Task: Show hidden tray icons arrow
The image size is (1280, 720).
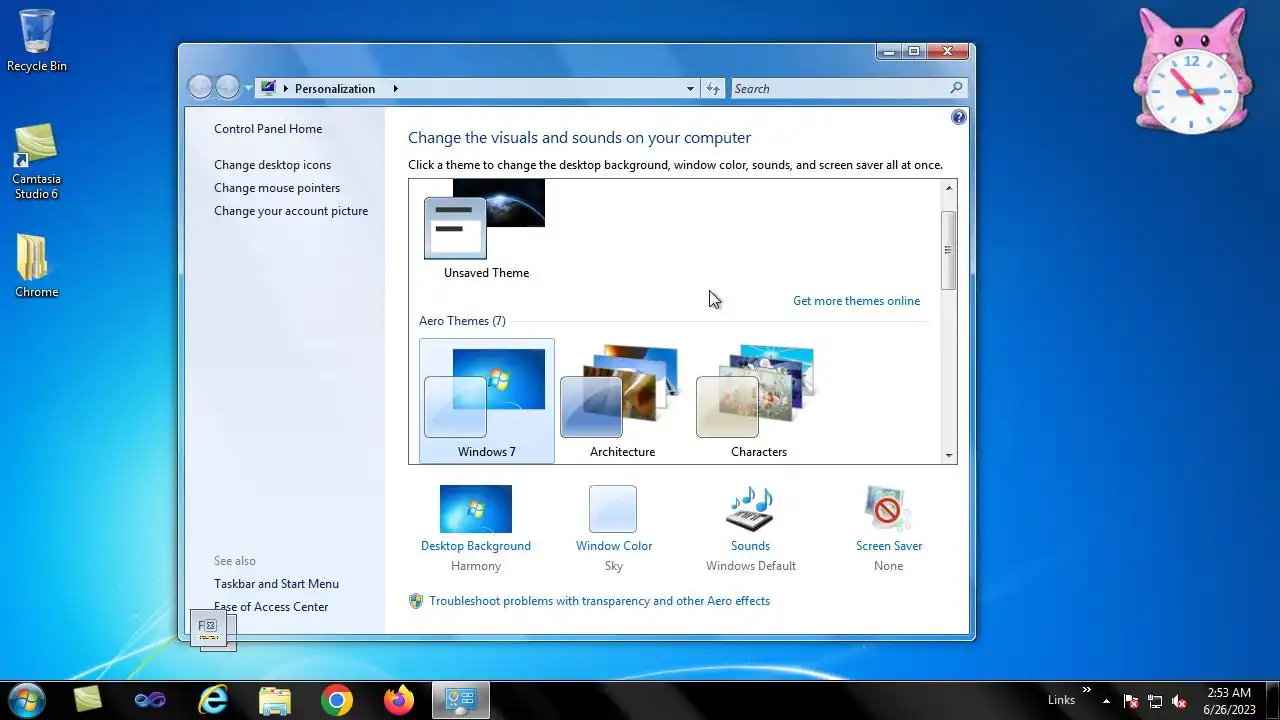Action: [x=1106, y=701]
